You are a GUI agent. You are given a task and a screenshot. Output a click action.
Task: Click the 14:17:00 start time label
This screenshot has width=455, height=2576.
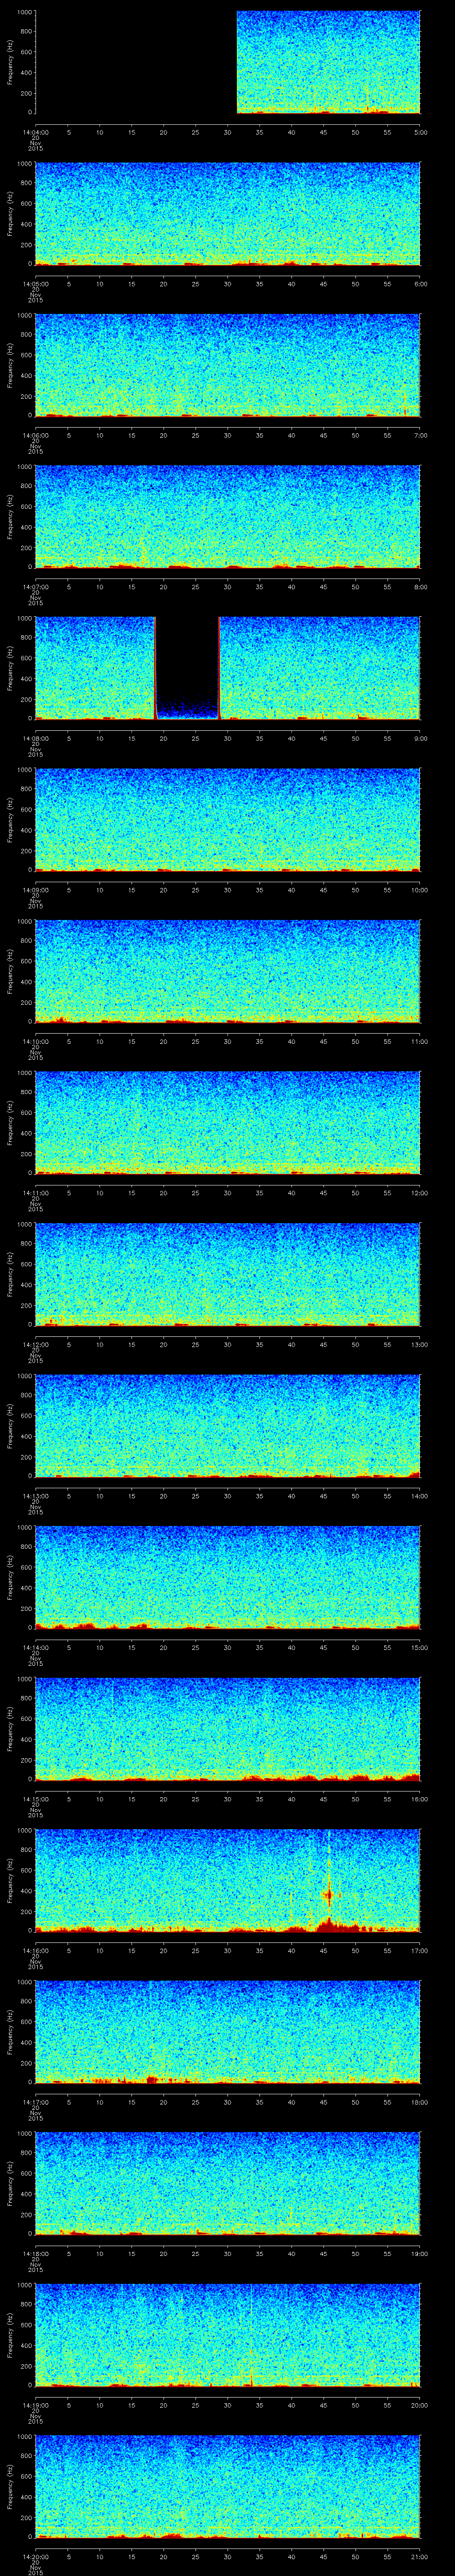coord(35,2101)
